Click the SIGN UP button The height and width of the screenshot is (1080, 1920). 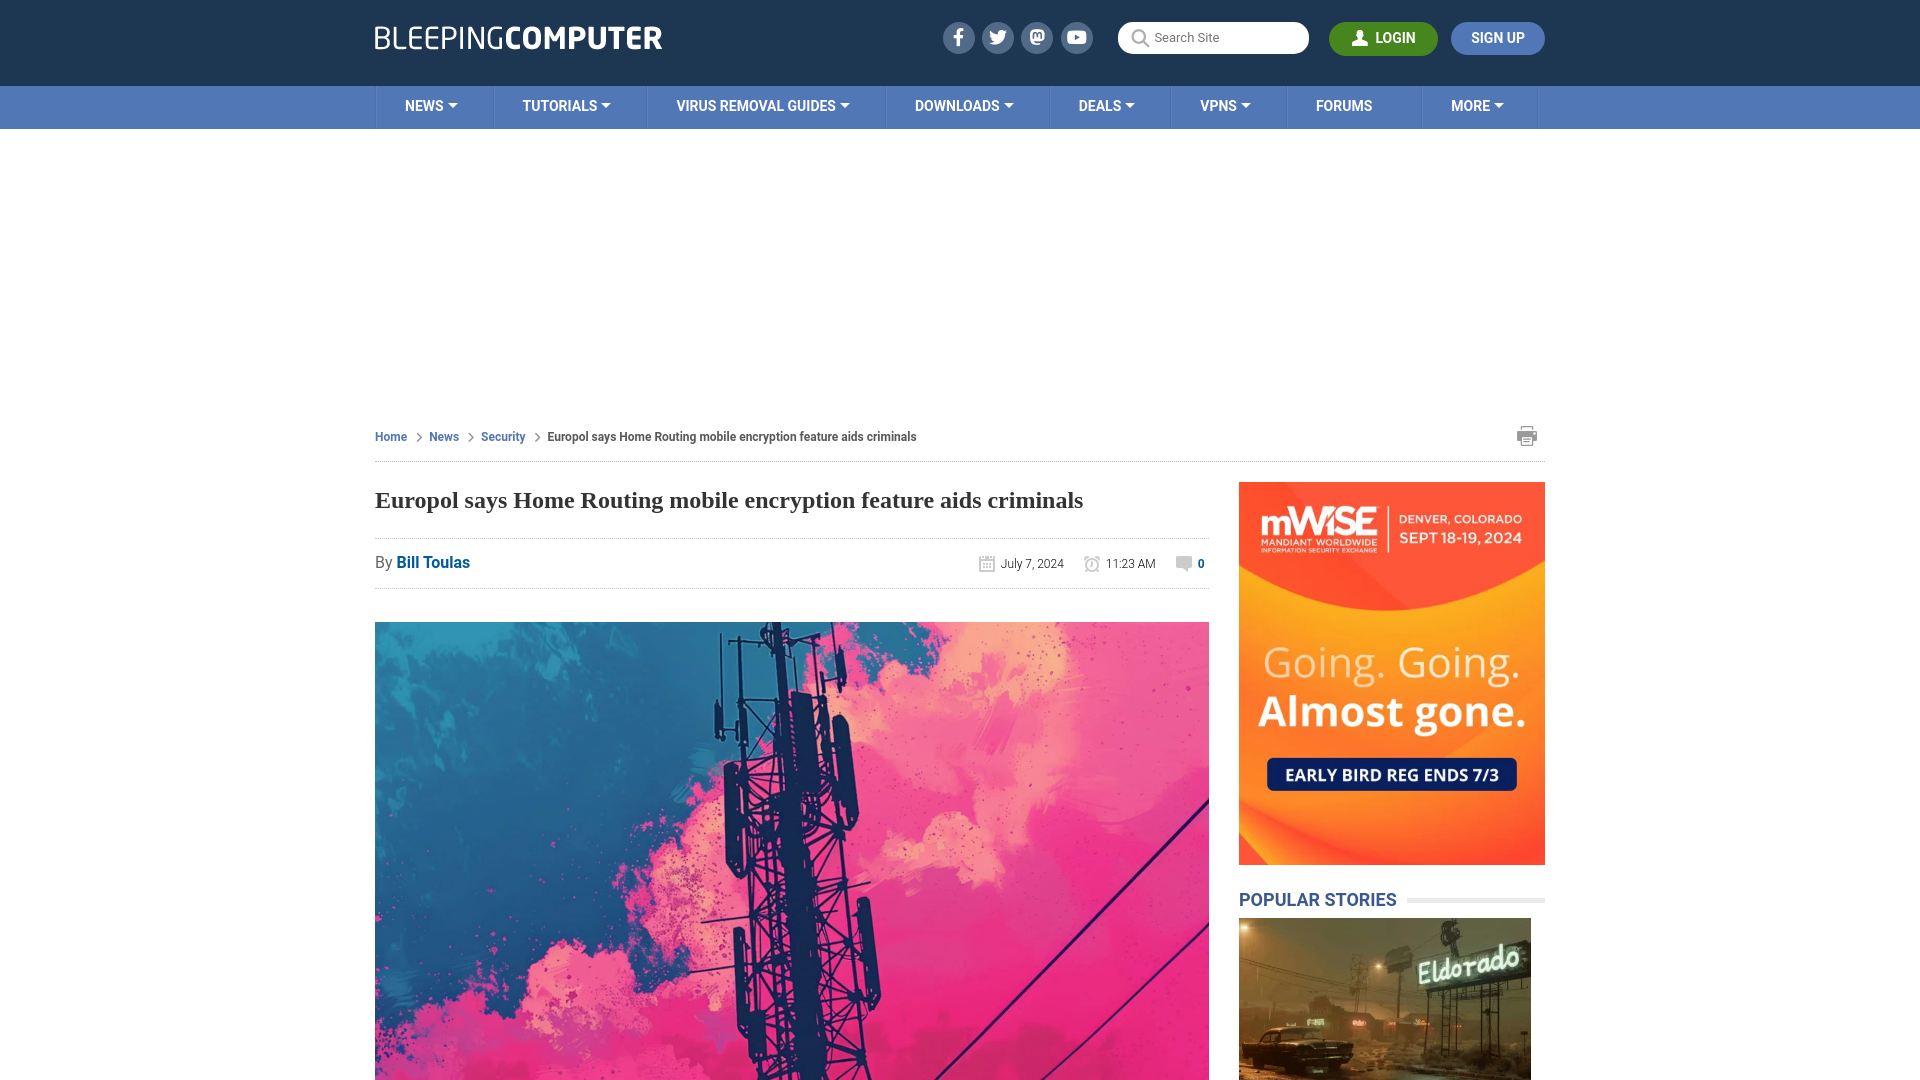tap(1498, 38)
